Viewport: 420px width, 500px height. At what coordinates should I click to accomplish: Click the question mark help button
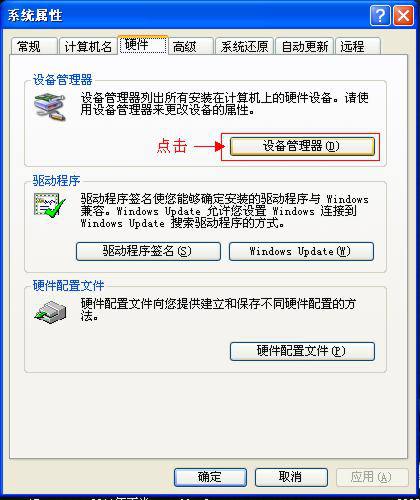tap(380, 15)
